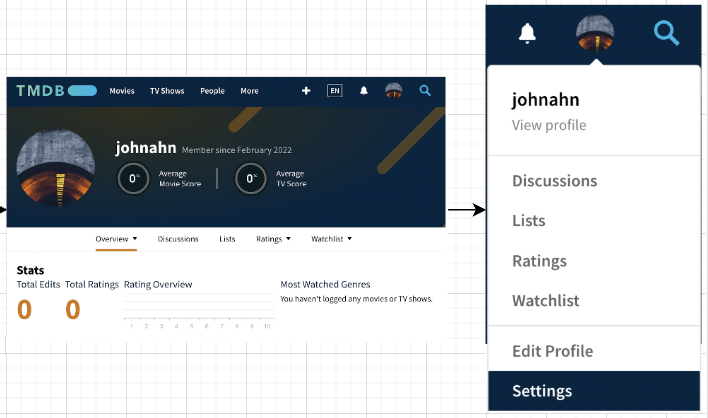Image resolution: width=708 pixels, height=418 pixels.
Task: Click the TMDB logo in the header
Action: click(56, 91)
